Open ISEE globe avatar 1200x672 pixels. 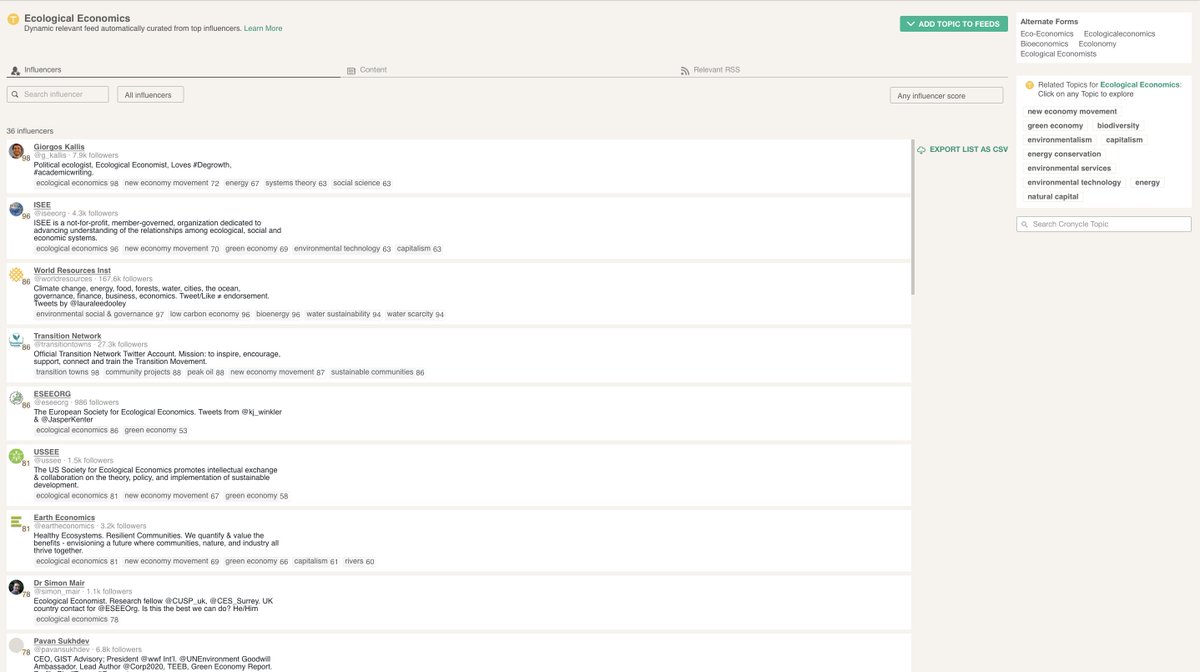click(x=16, y=209)
